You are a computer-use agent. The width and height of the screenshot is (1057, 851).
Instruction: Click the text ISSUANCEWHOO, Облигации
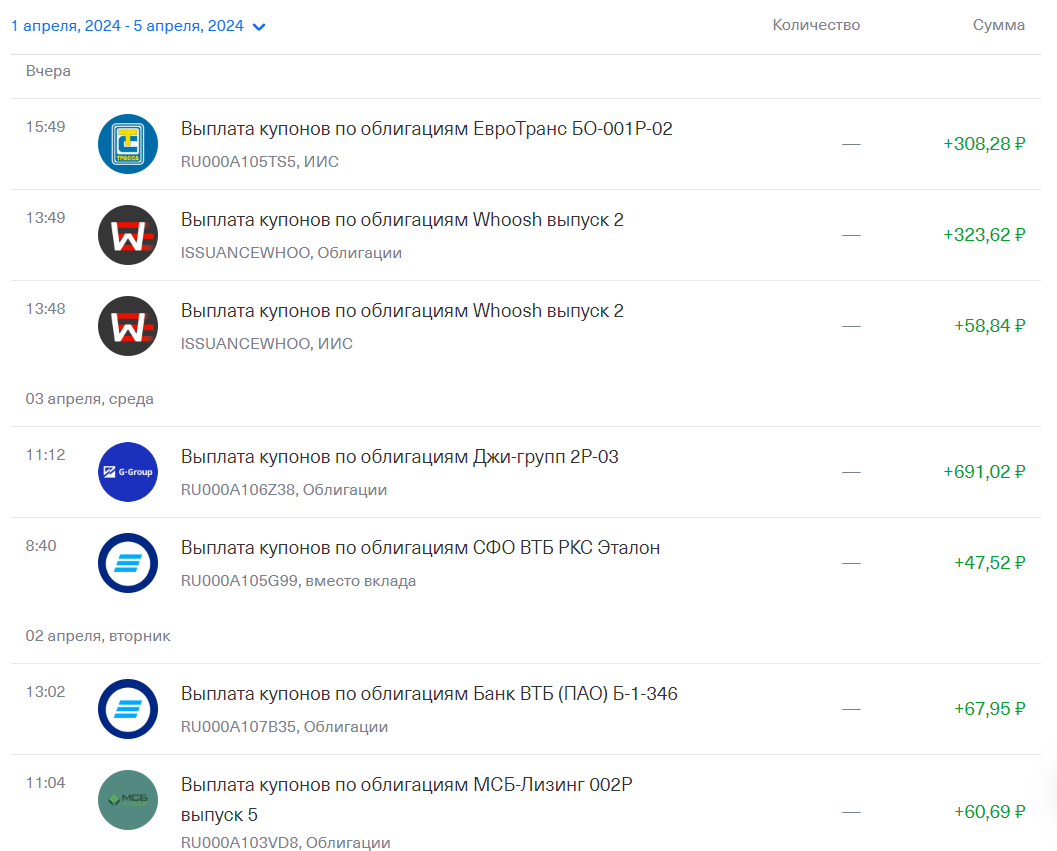click(291, 253)
